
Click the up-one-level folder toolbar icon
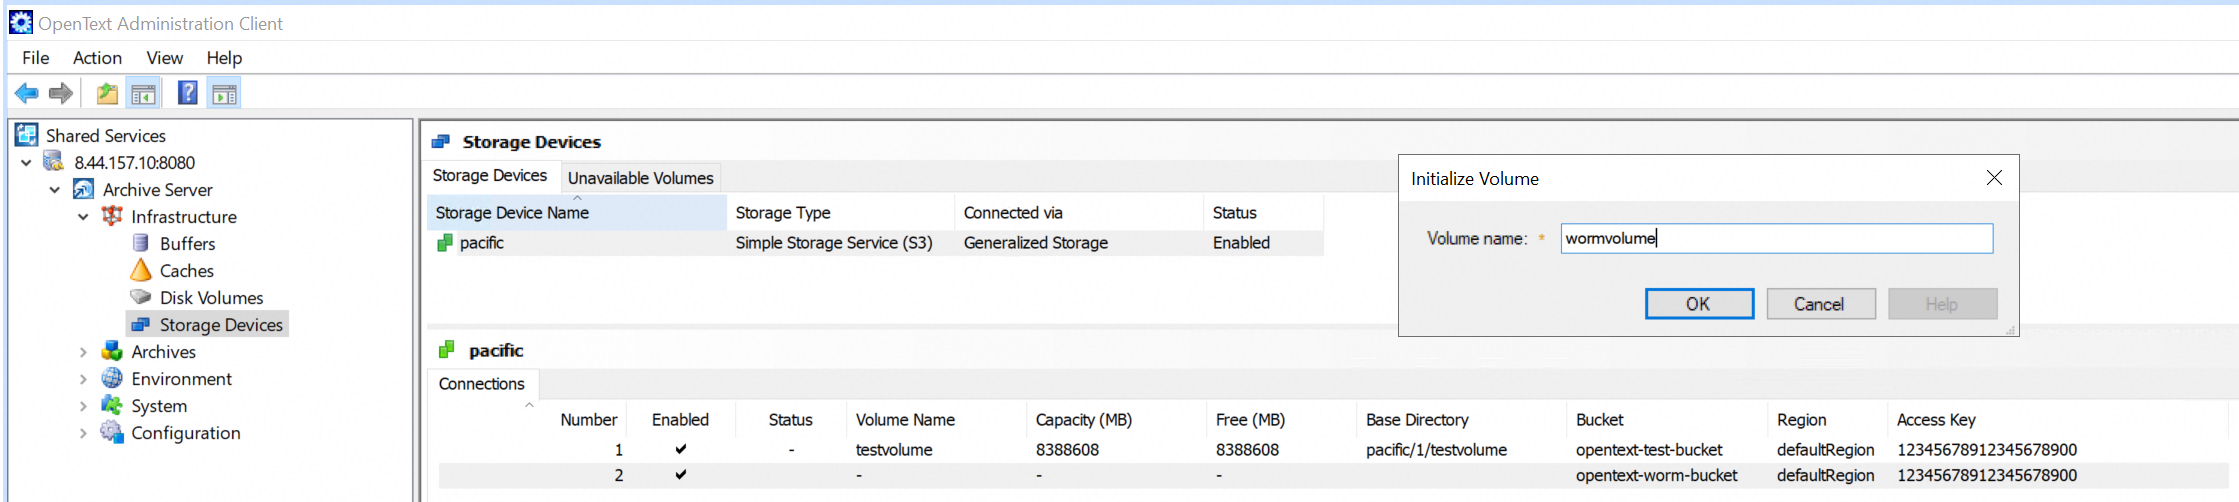[107, 94]
